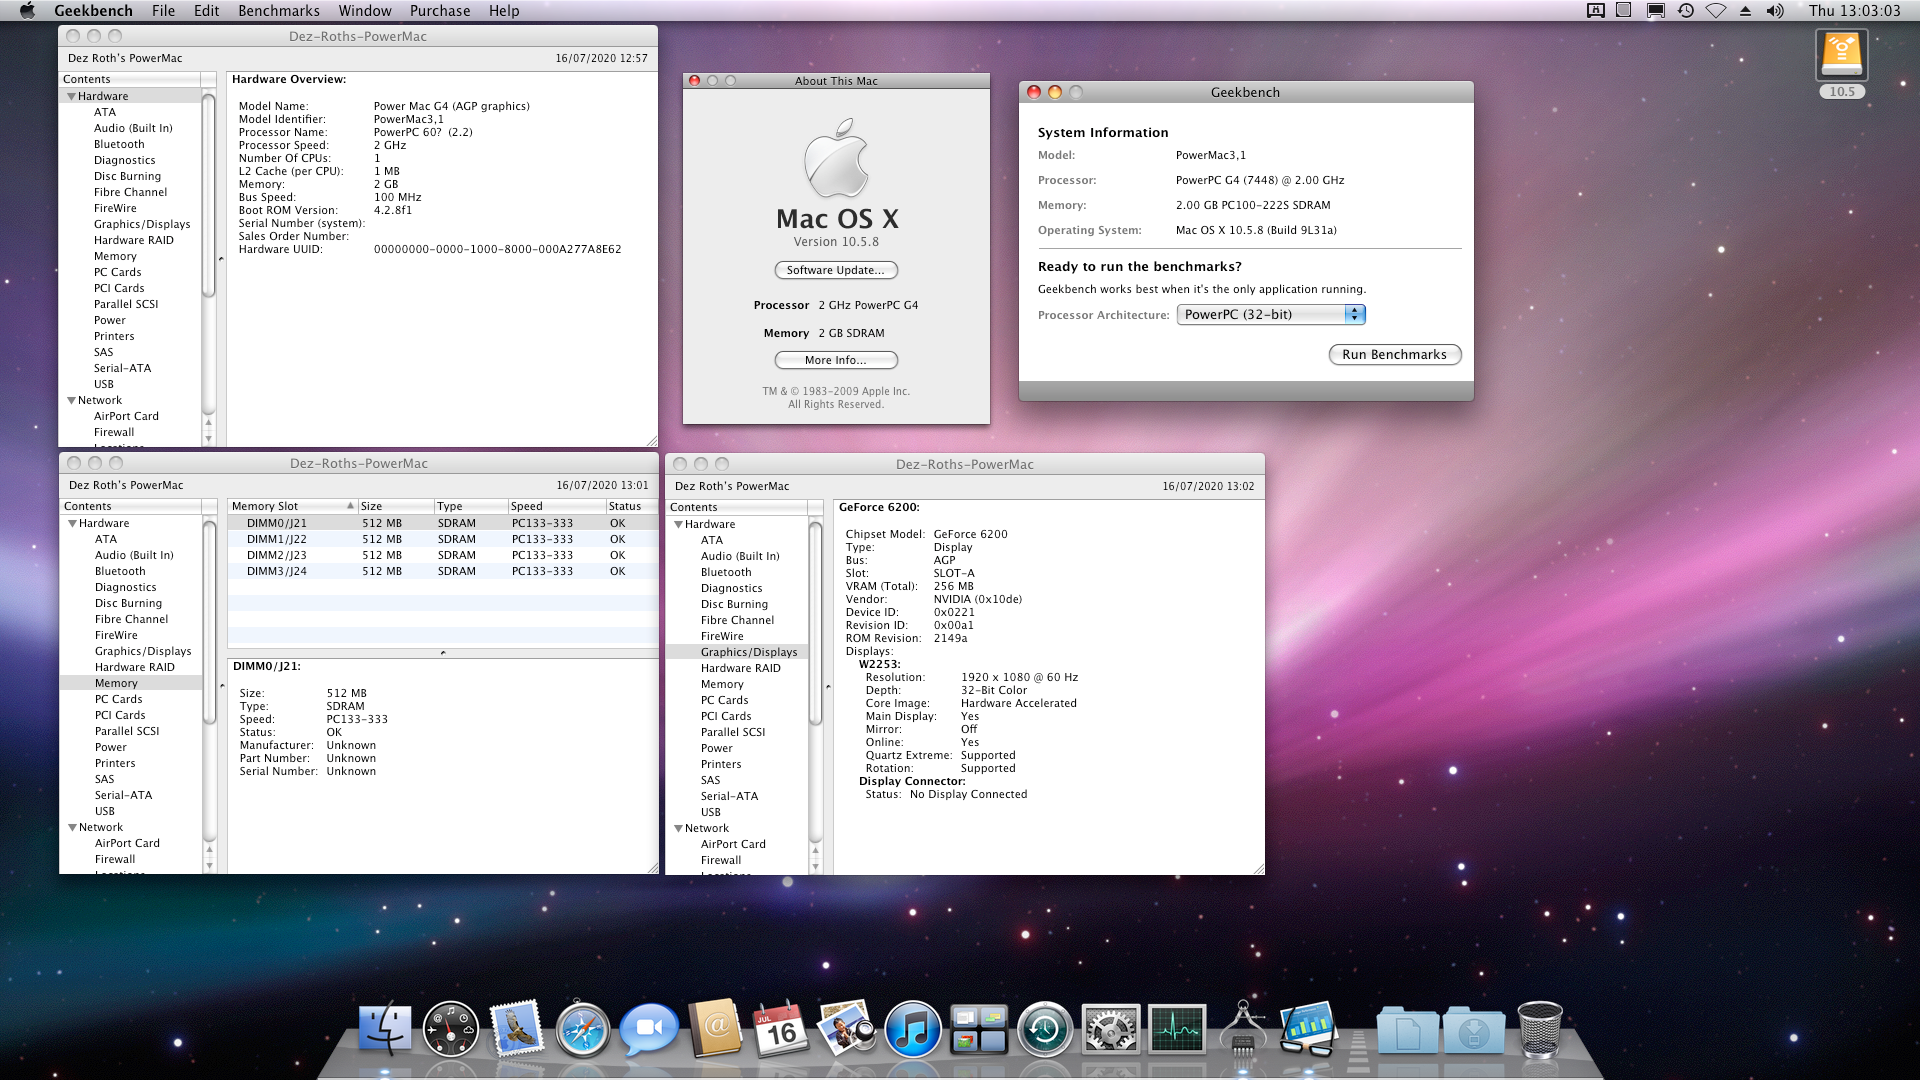1920x1080 pixels.
Task: Select USB in Hardware Overview window sidebar
Action: coord(104,385)
